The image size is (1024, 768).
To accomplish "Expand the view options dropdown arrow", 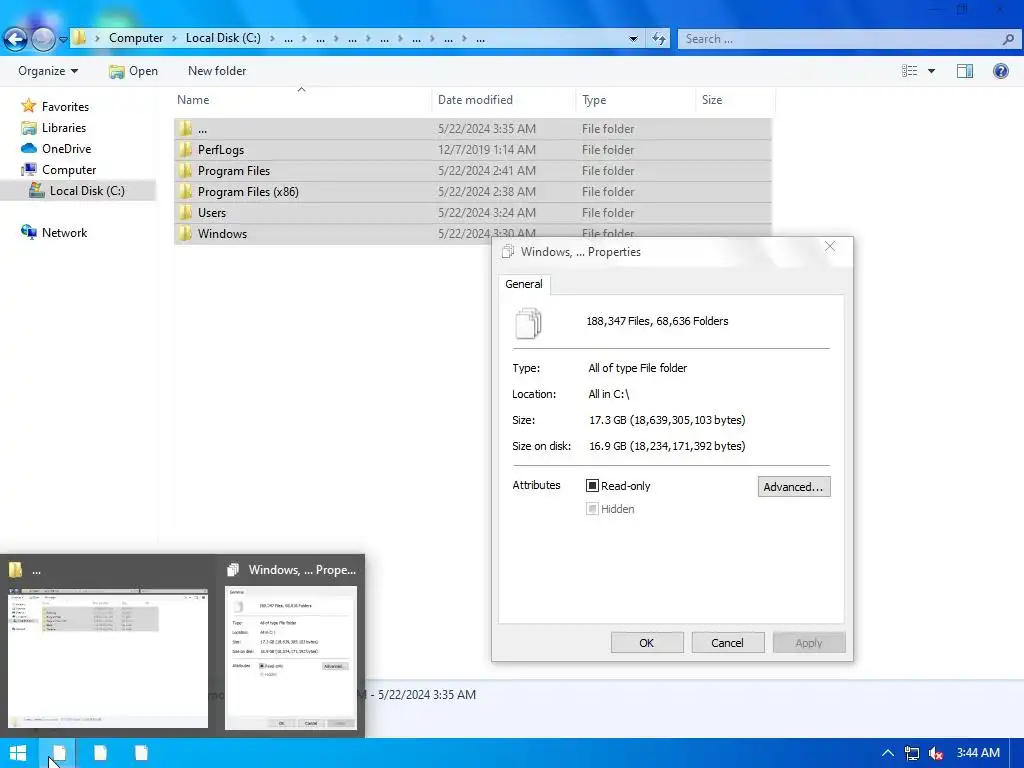I will (x=931, y=71).
